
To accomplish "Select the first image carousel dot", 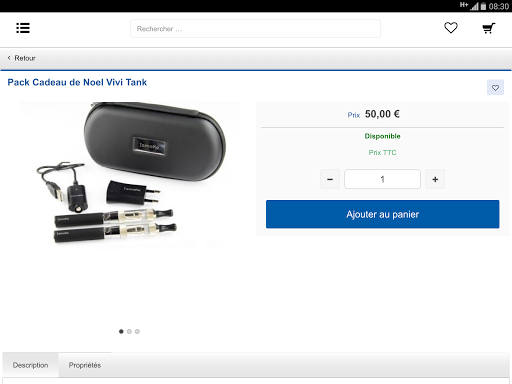I will [121, 331].
